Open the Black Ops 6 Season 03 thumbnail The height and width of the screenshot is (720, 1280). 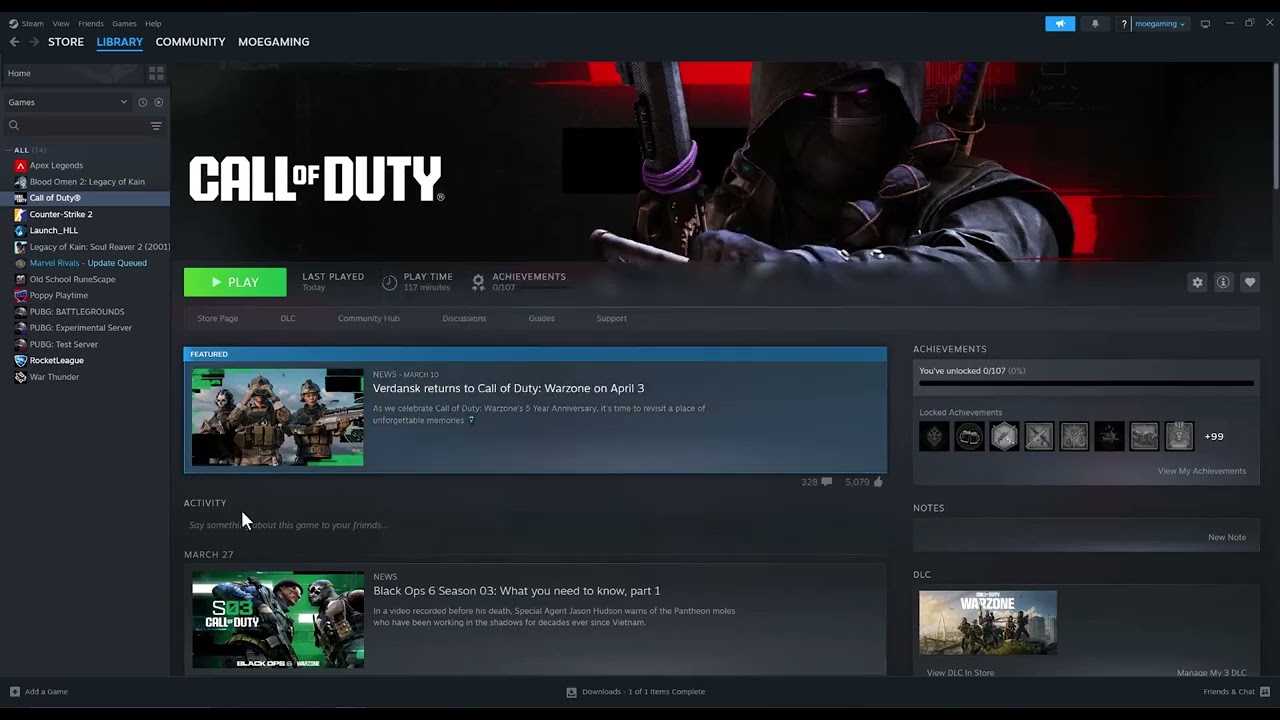pos(278,620)
